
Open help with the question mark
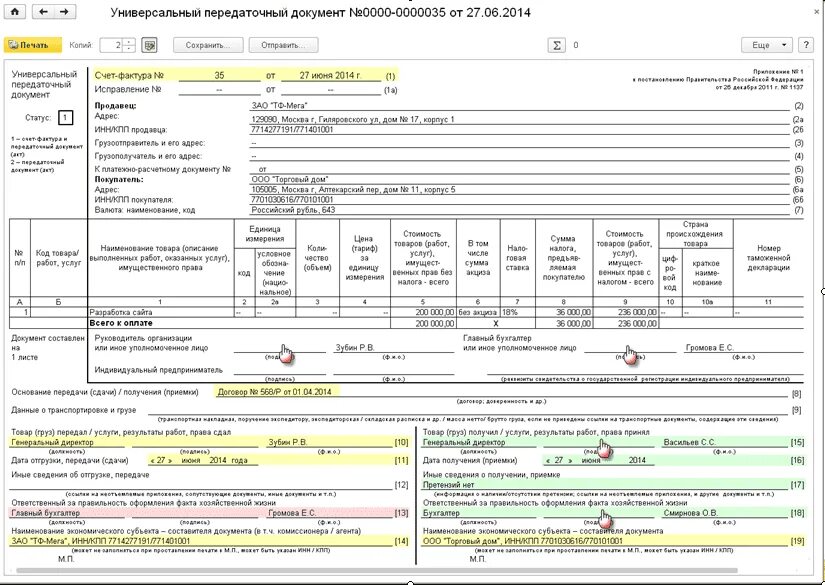[806, 45]
